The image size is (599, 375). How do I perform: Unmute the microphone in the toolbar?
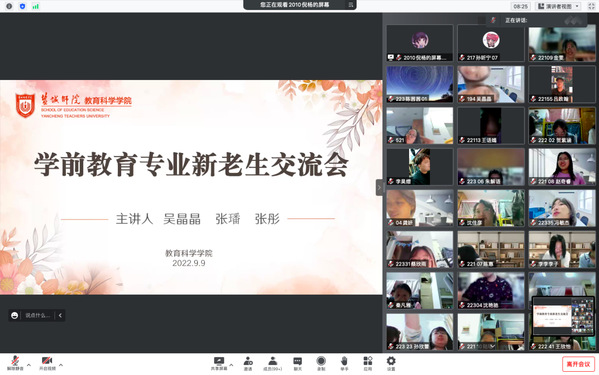15,363
